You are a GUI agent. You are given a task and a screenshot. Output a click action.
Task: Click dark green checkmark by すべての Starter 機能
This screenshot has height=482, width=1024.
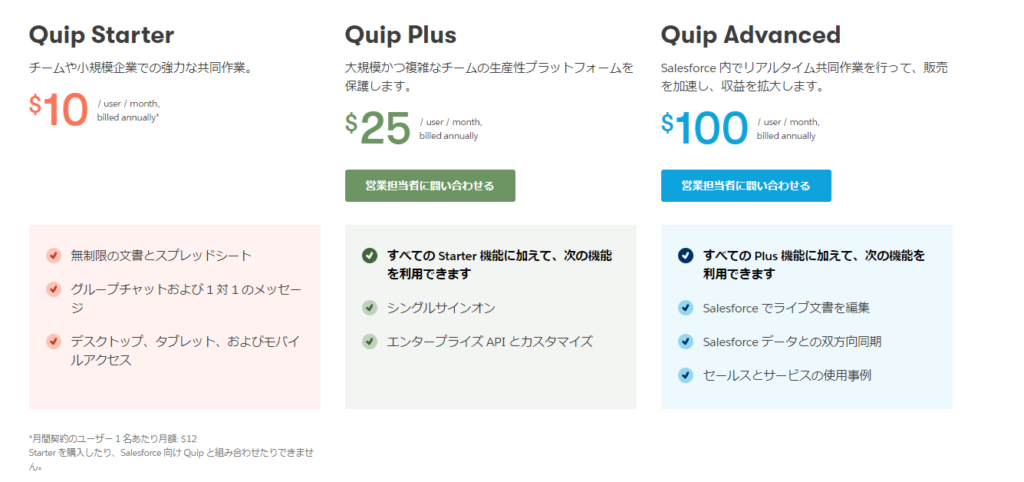point(369,255)
